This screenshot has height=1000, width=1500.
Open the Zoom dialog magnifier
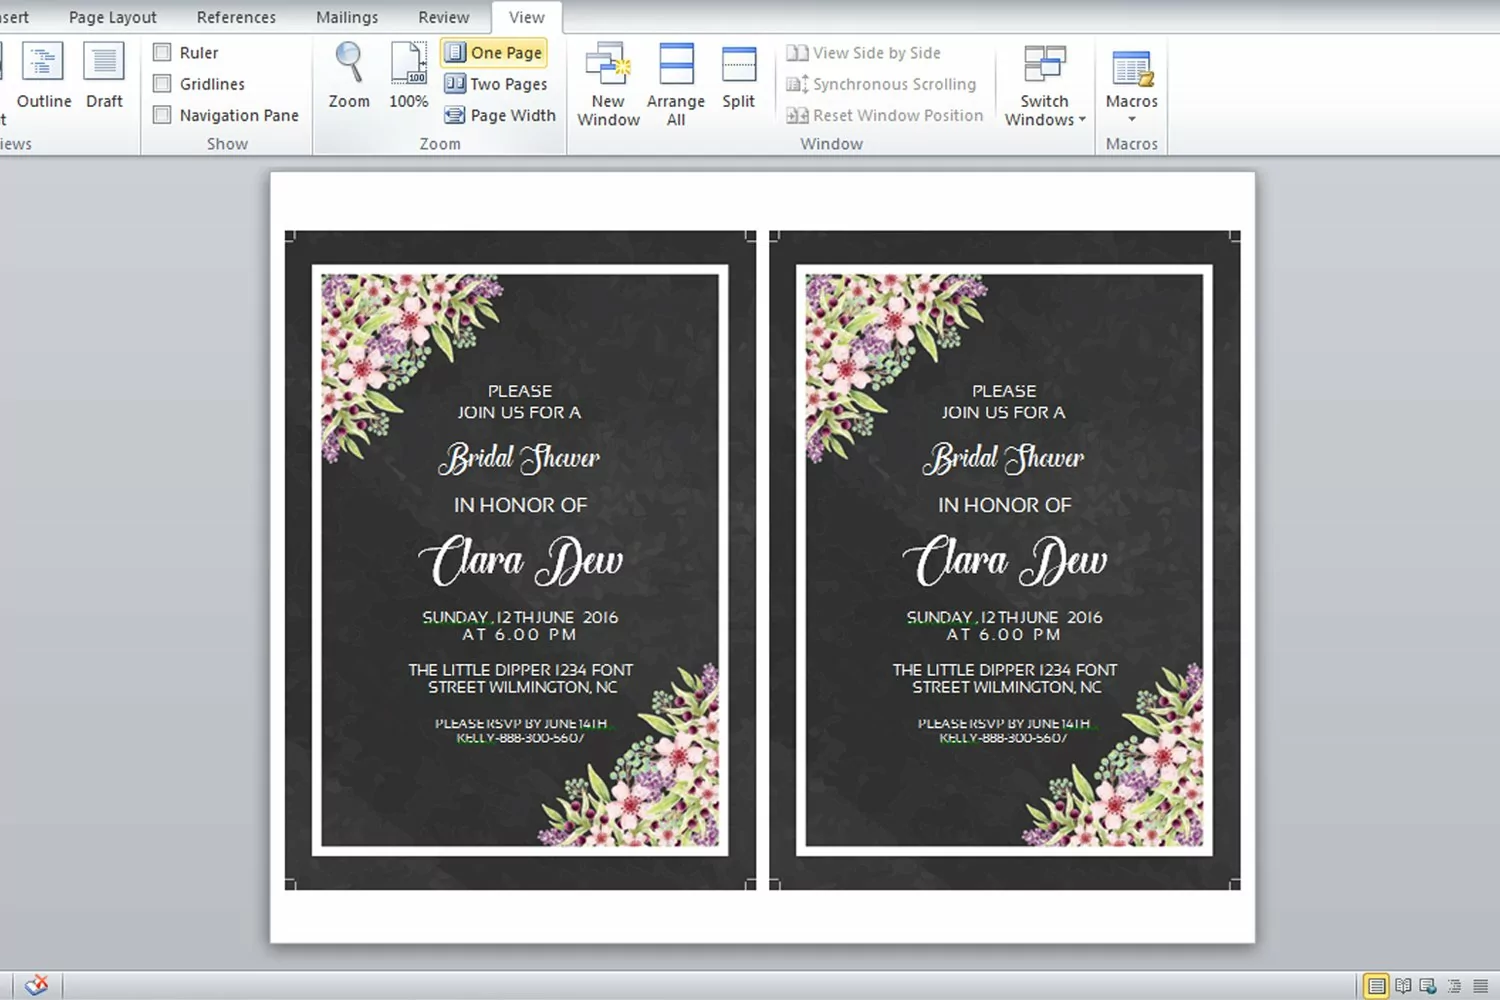click(x=349, y=76)
